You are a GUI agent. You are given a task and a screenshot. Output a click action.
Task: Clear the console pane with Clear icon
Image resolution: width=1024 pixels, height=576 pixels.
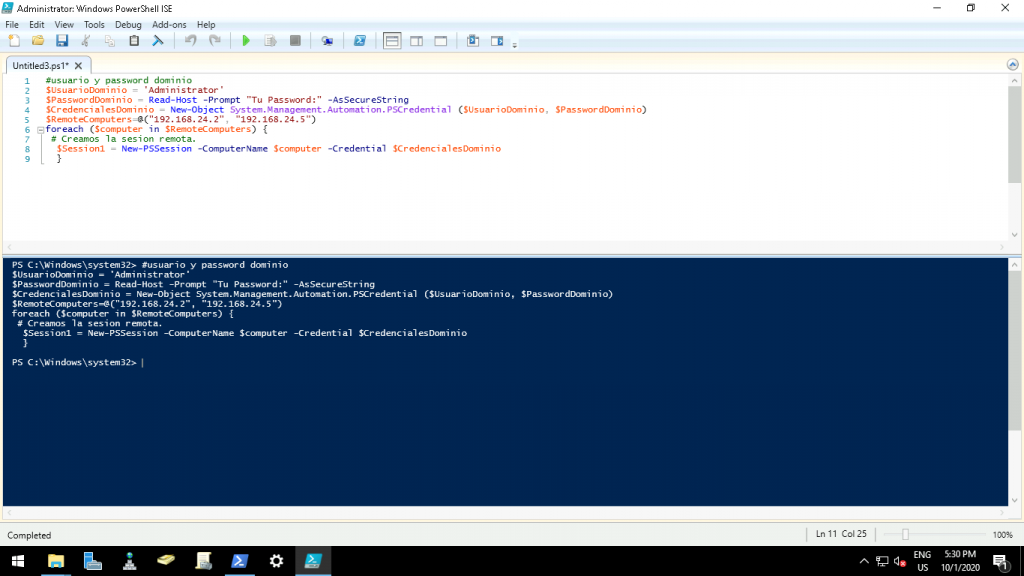158,41
